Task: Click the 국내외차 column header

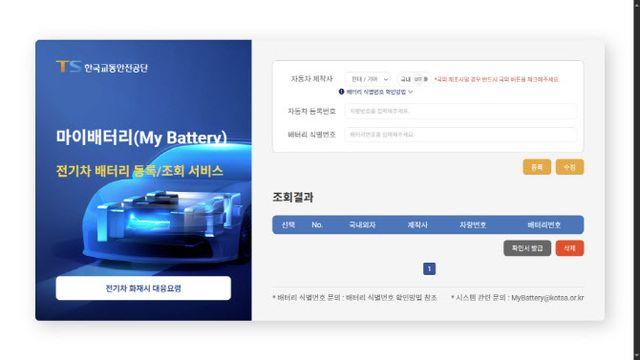Action: click(x=362, y=225)
